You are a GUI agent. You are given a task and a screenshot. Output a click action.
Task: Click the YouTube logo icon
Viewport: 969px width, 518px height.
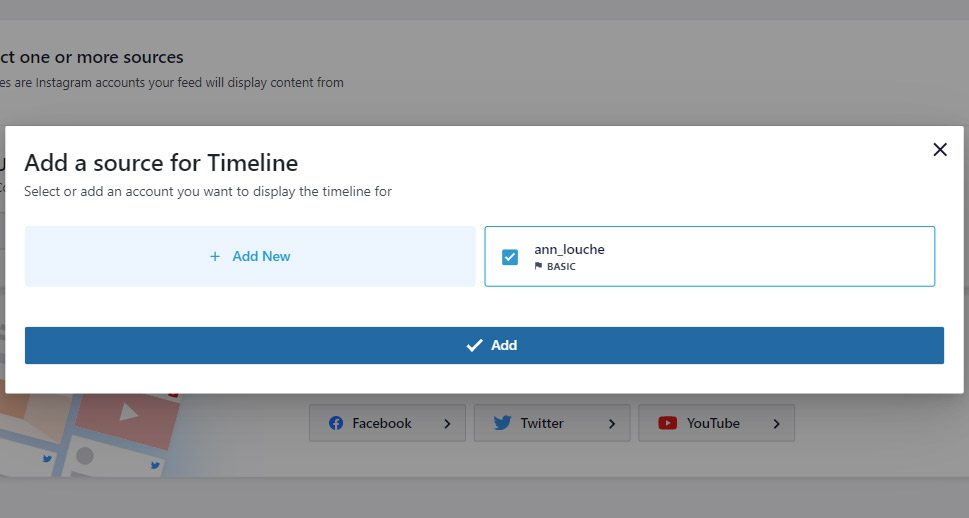(667, 423)
